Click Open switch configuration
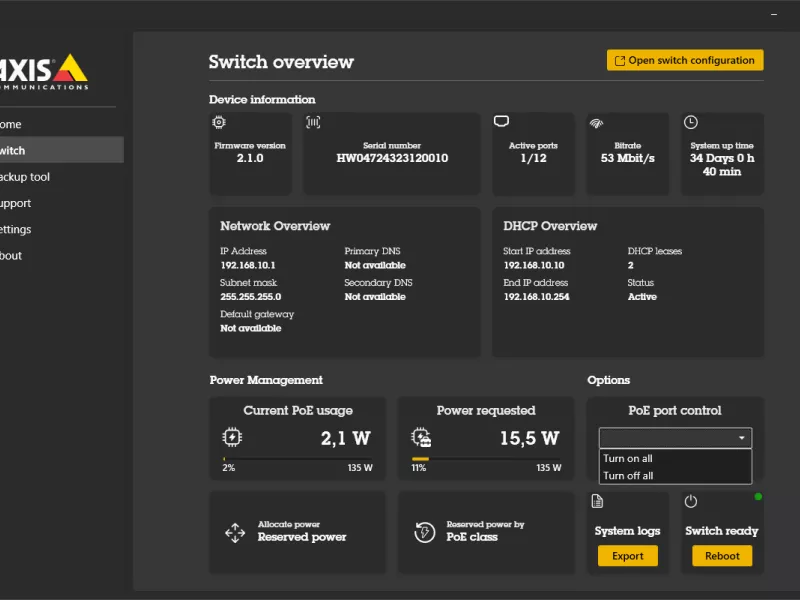 [685, 60]
